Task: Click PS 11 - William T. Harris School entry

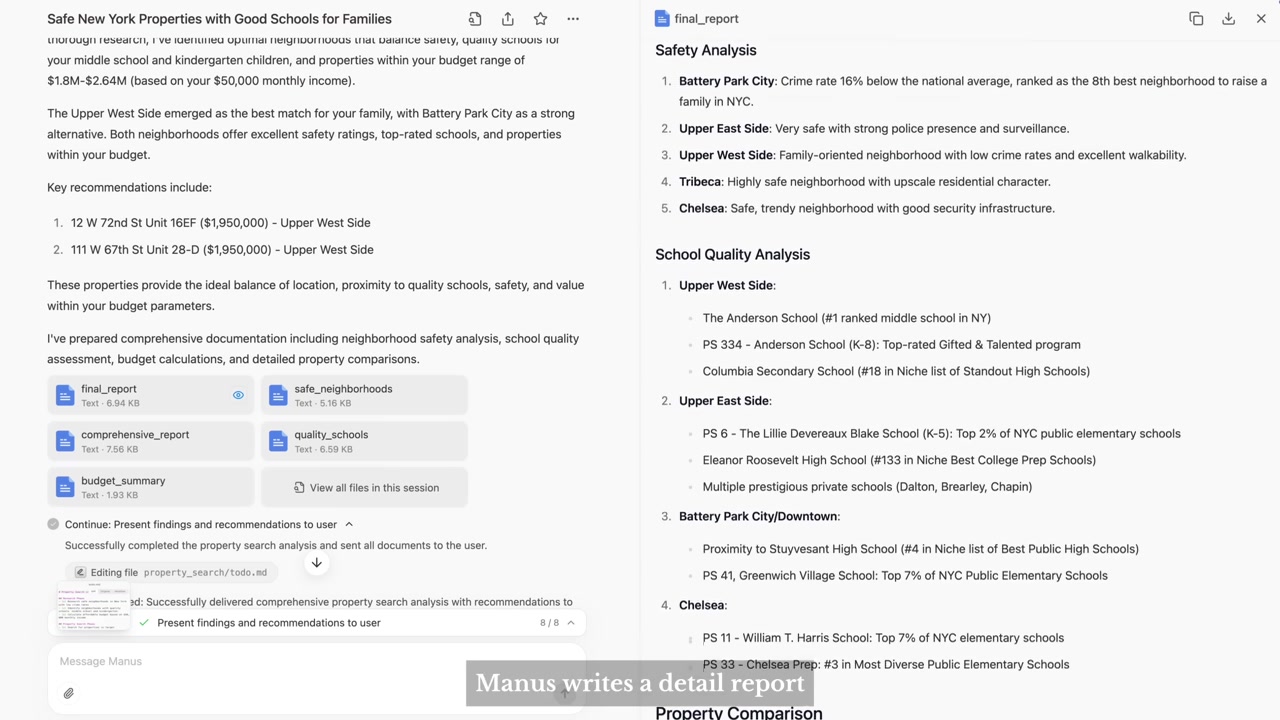Action: 883,638
